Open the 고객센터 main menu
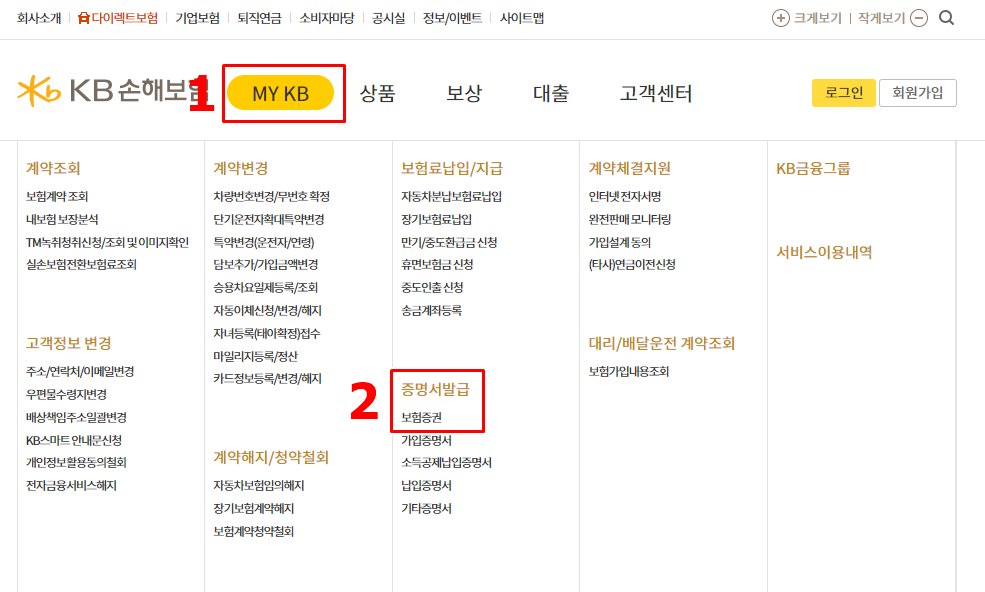This screenshot has width=985, height=592. pos(656,94)
